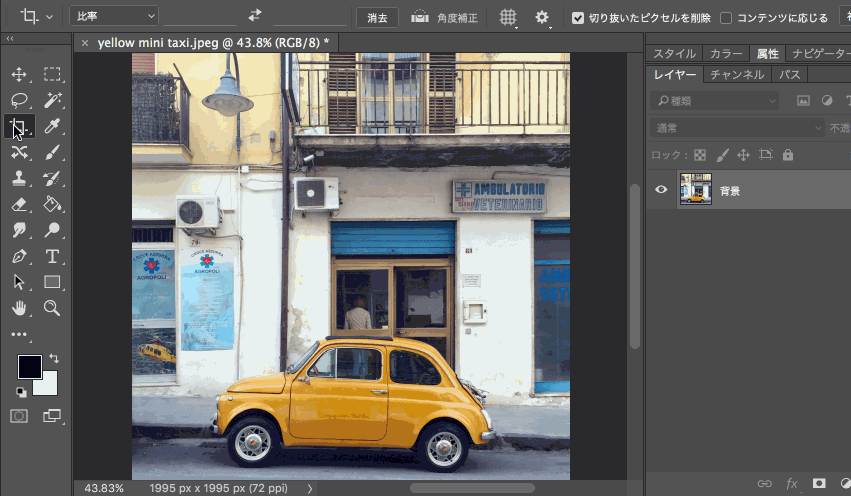
Task: Select the Lasso tool
Action: point(19,100)
